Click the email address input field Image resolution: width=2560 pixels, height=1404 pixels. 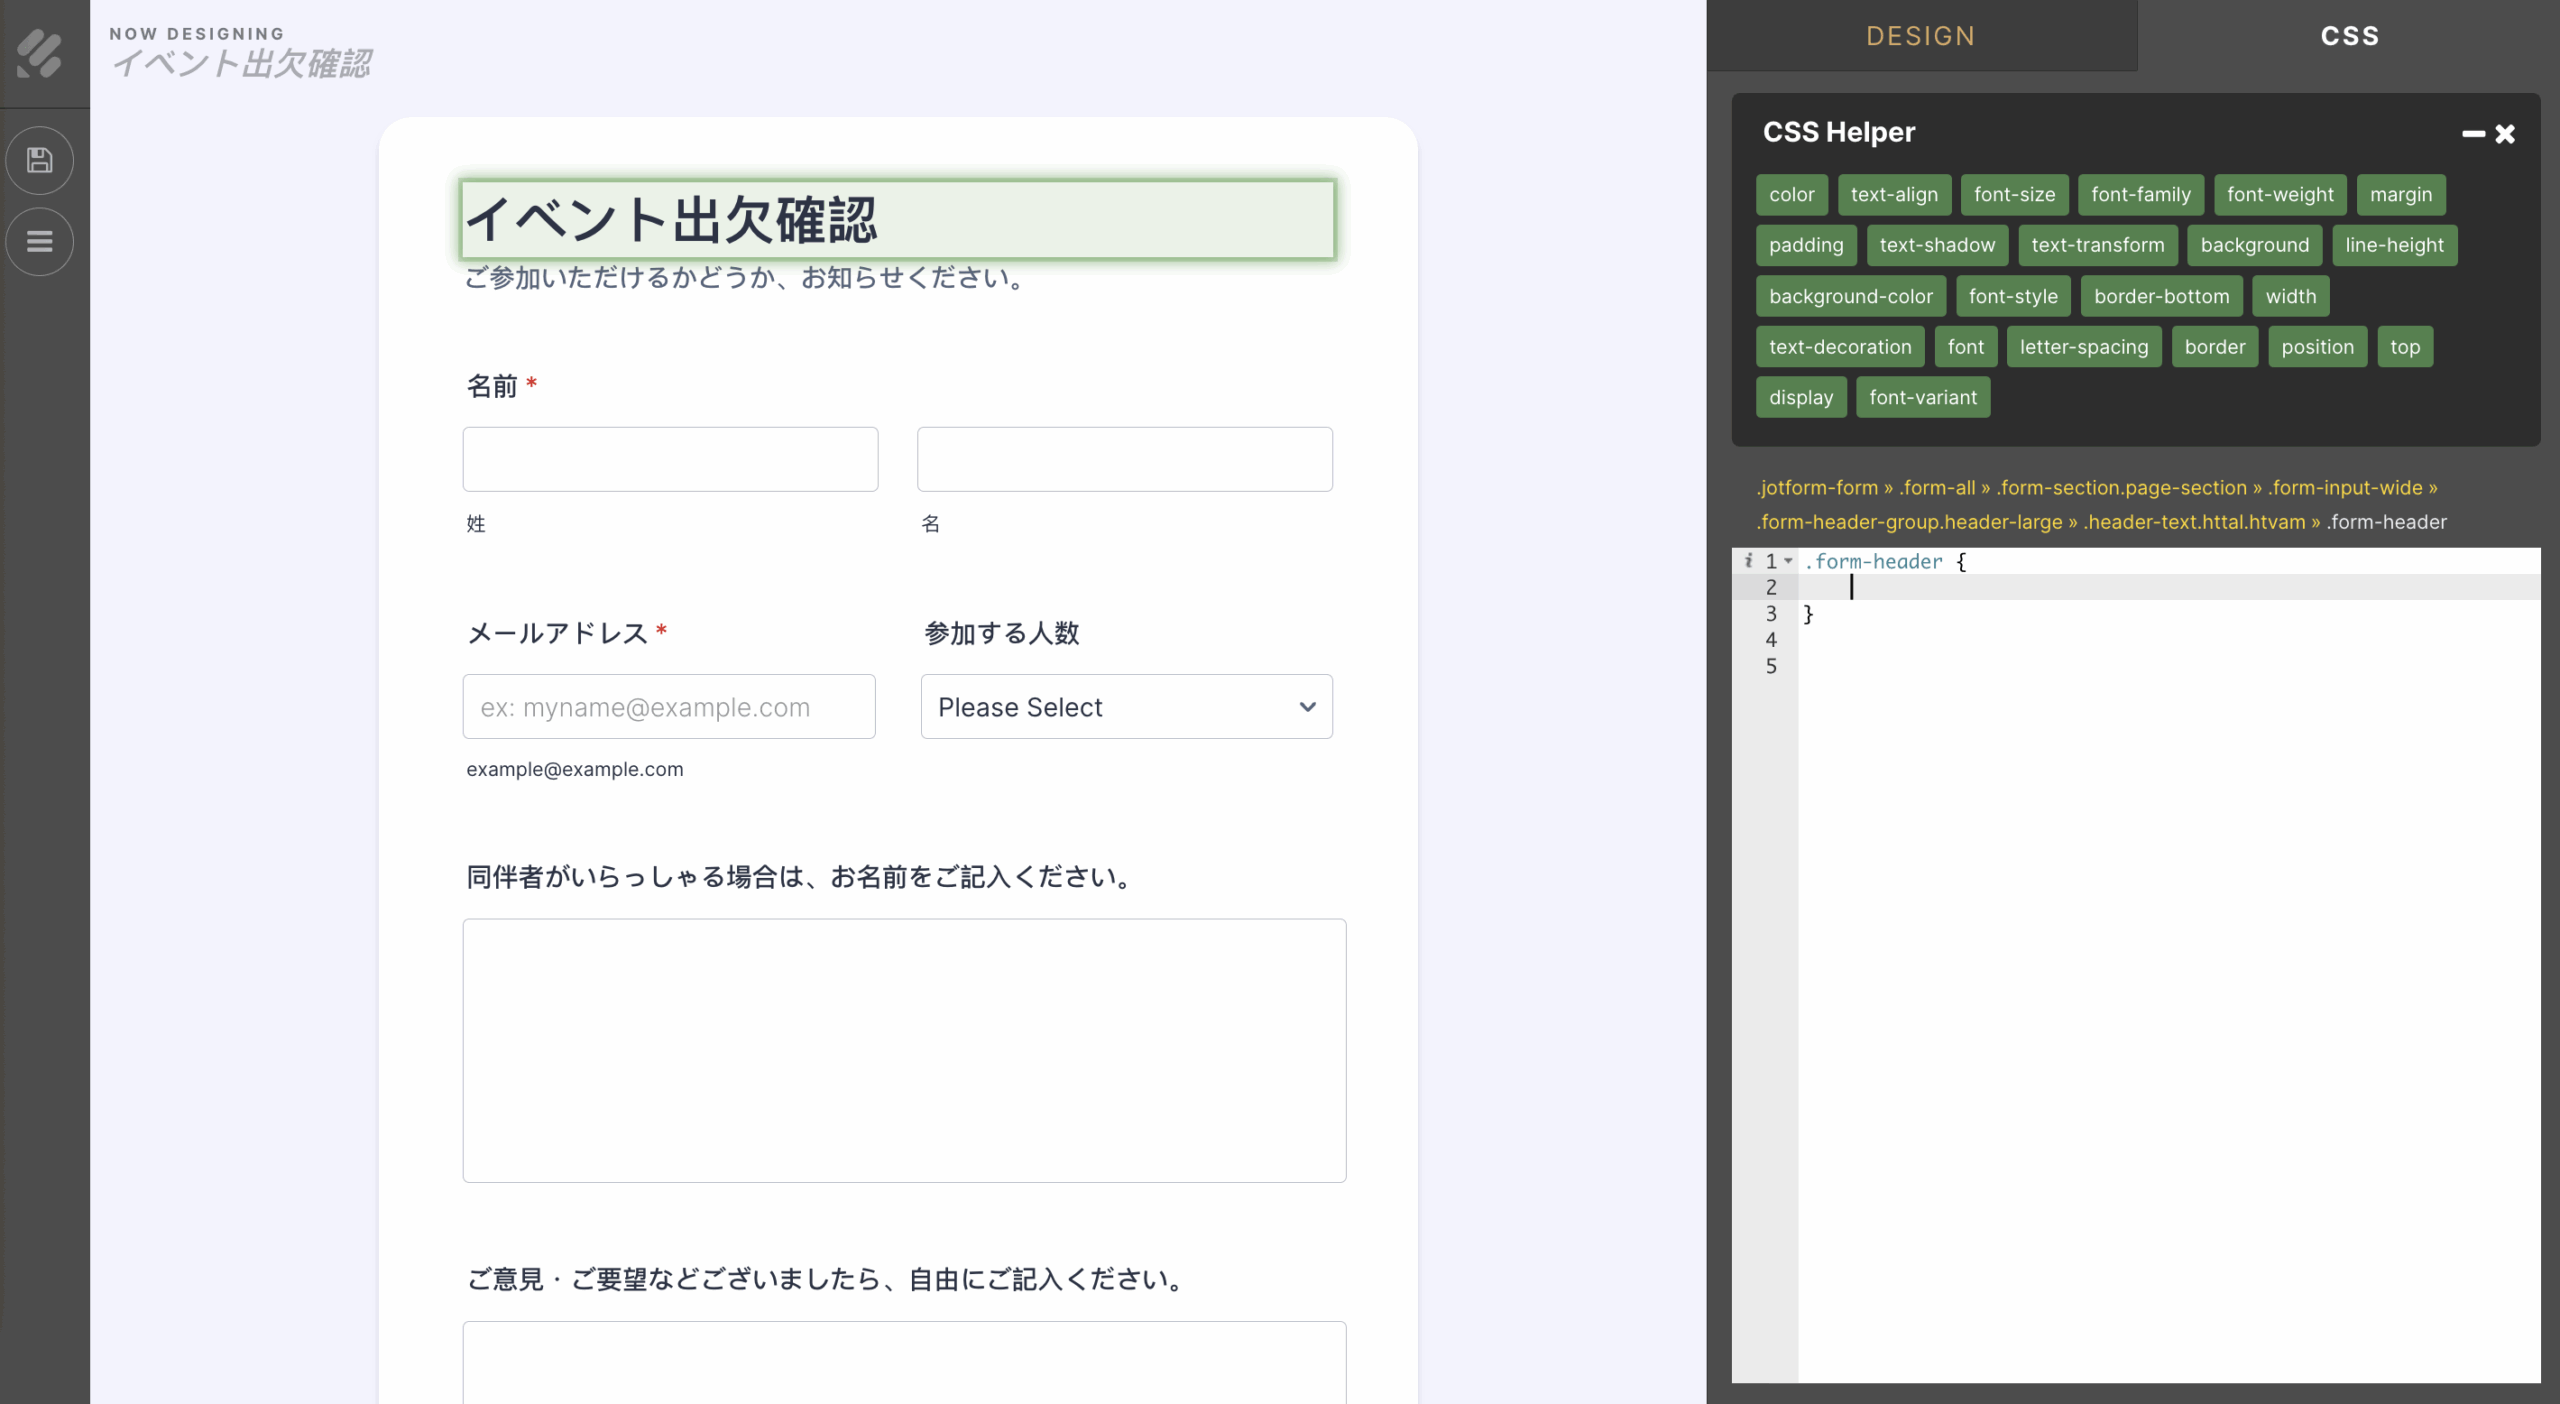(668, 707)
